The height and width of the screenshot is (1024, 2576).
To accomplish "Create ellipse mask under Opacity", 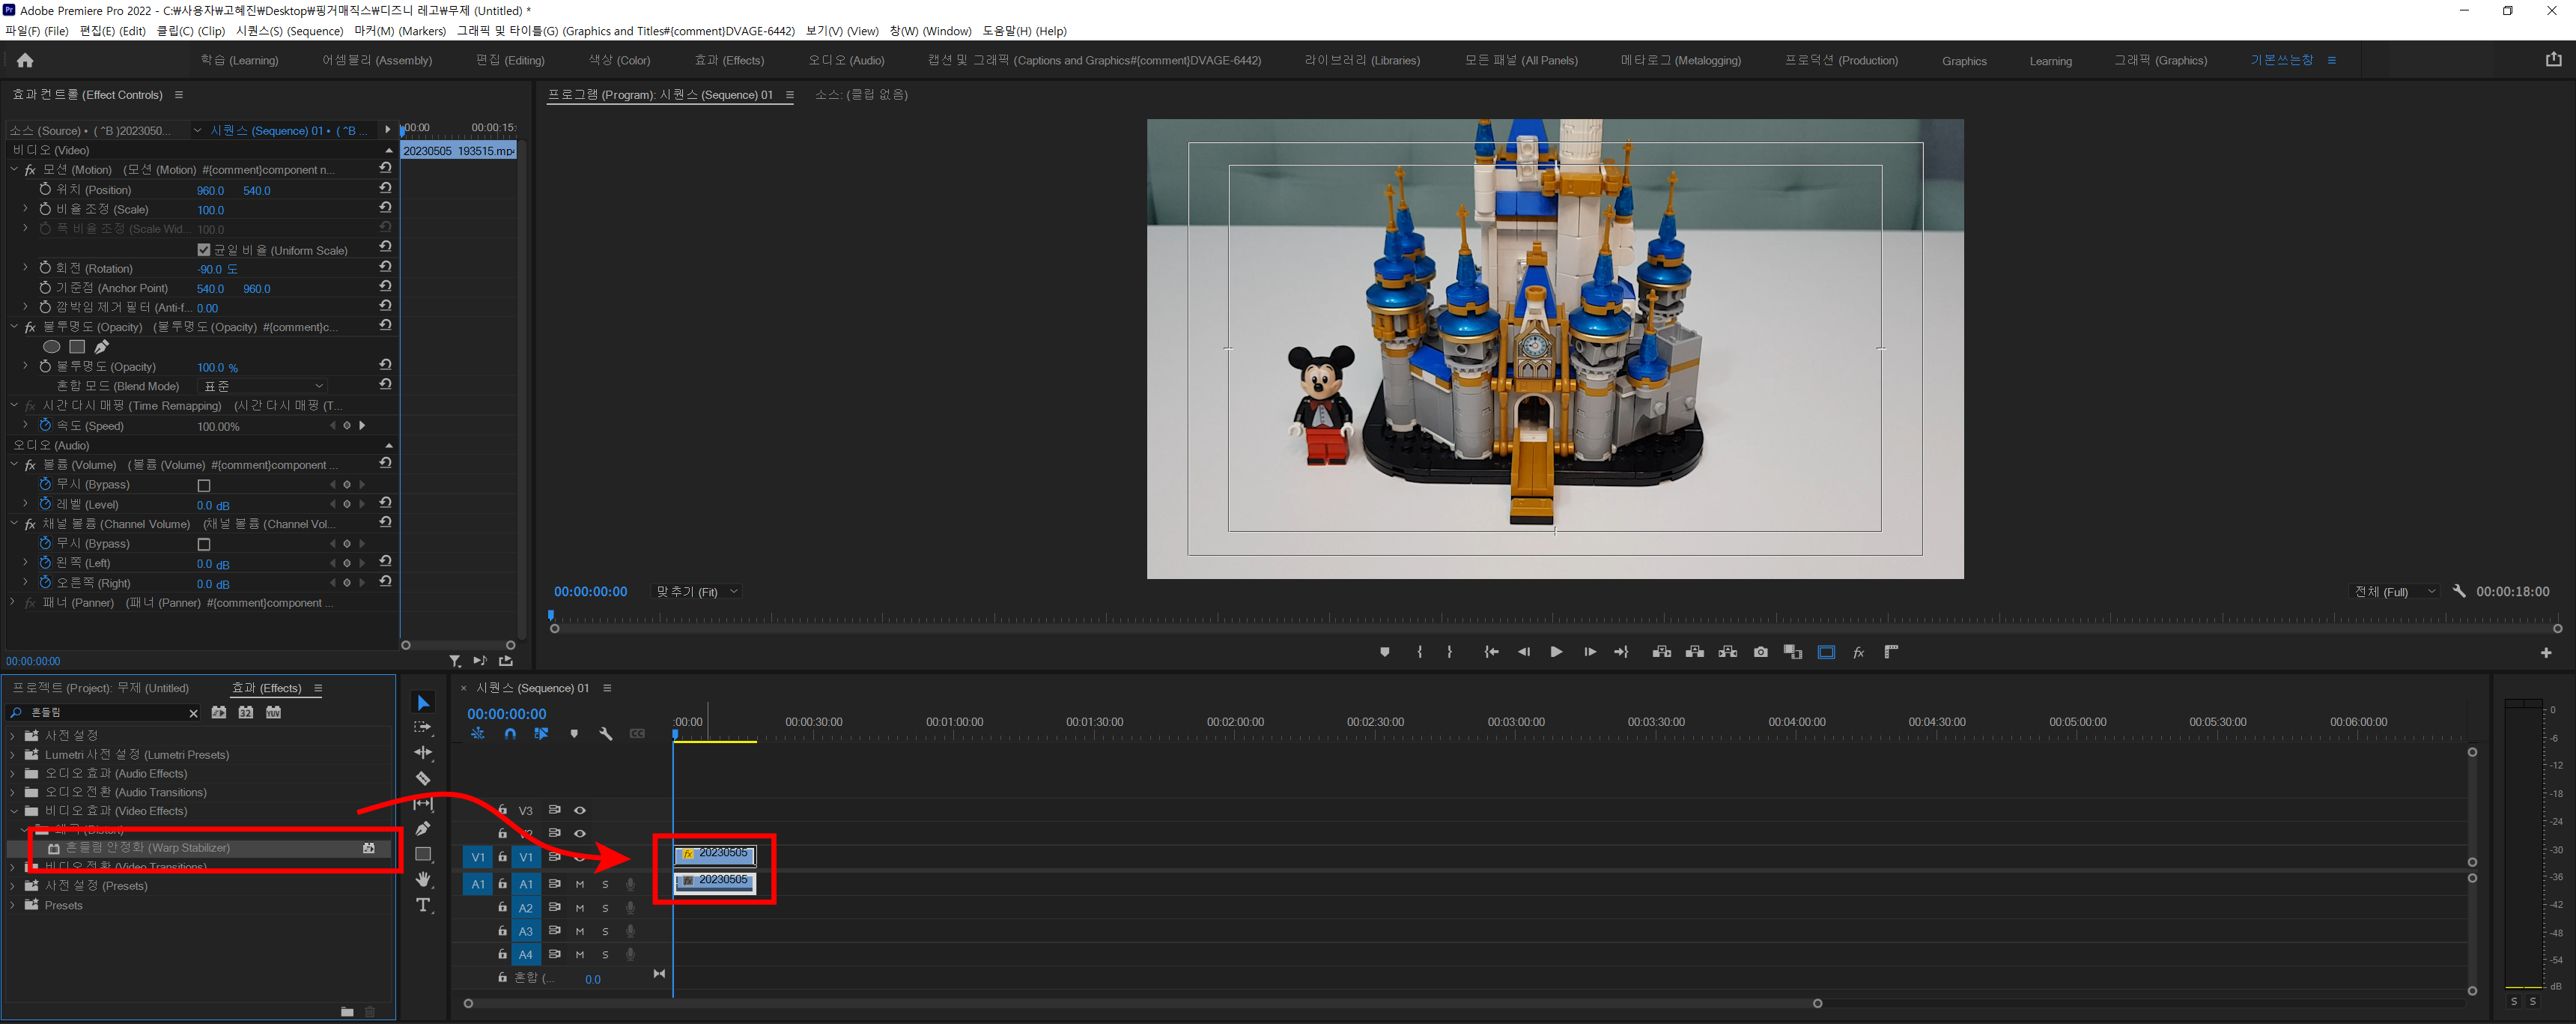I will 51,347.
